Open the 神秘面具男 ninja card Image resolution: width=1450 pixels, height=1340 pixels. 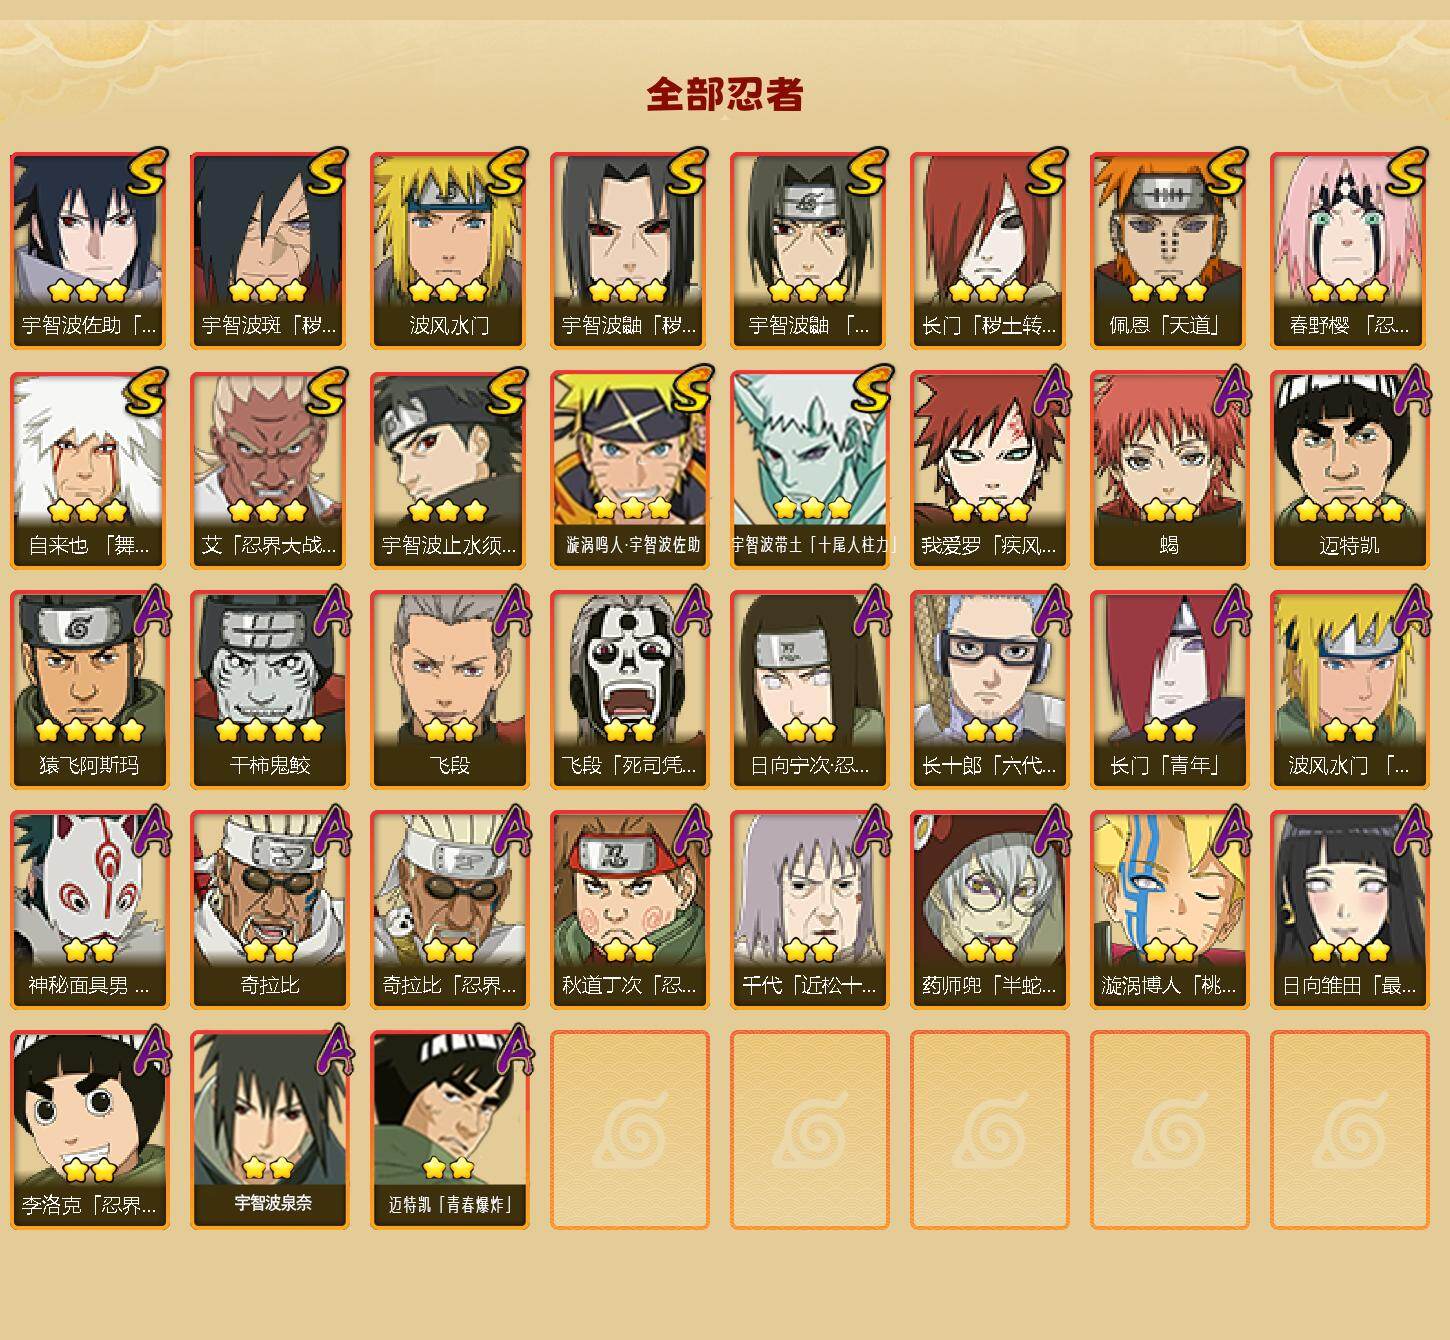click(89, 910)
